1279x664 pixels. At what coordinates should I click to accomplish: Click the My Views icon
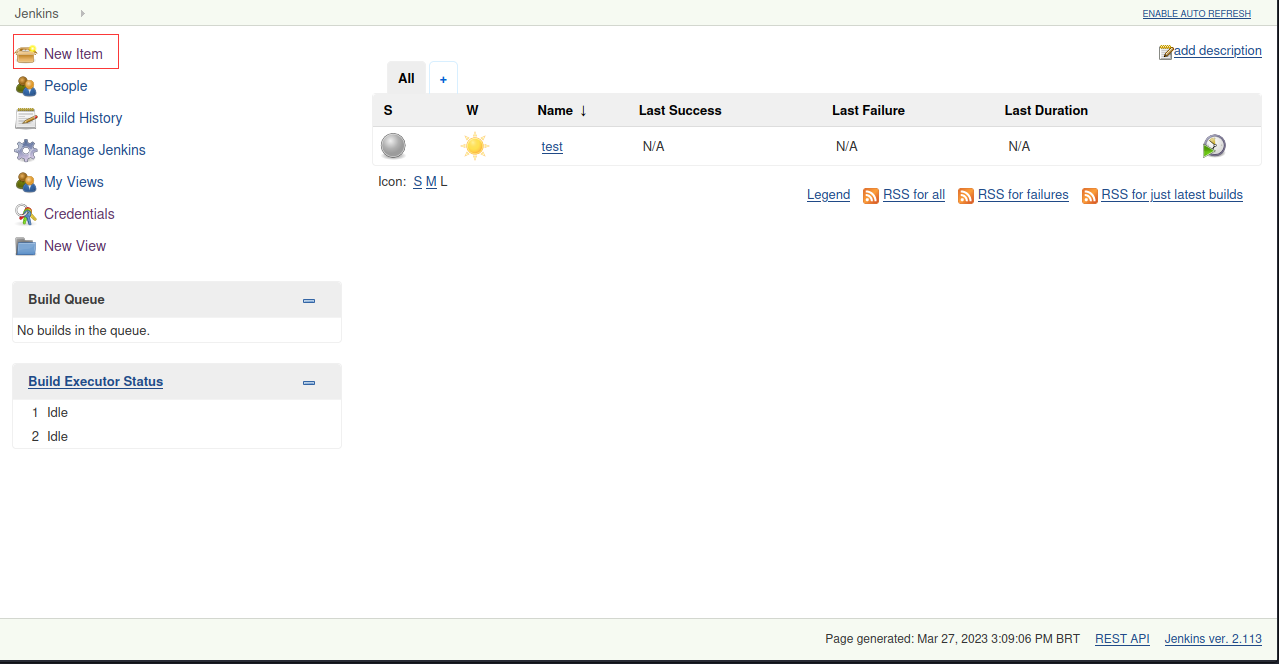[x=26, y=182]
